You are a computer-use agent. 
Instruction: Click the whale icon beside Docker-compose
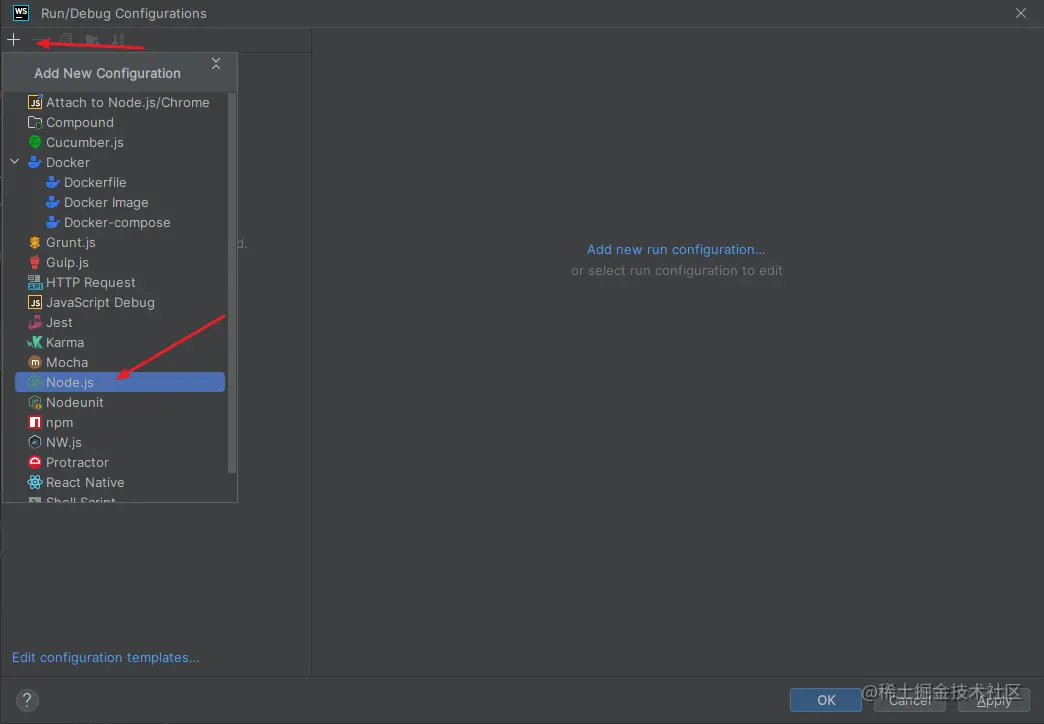[53, 222]
